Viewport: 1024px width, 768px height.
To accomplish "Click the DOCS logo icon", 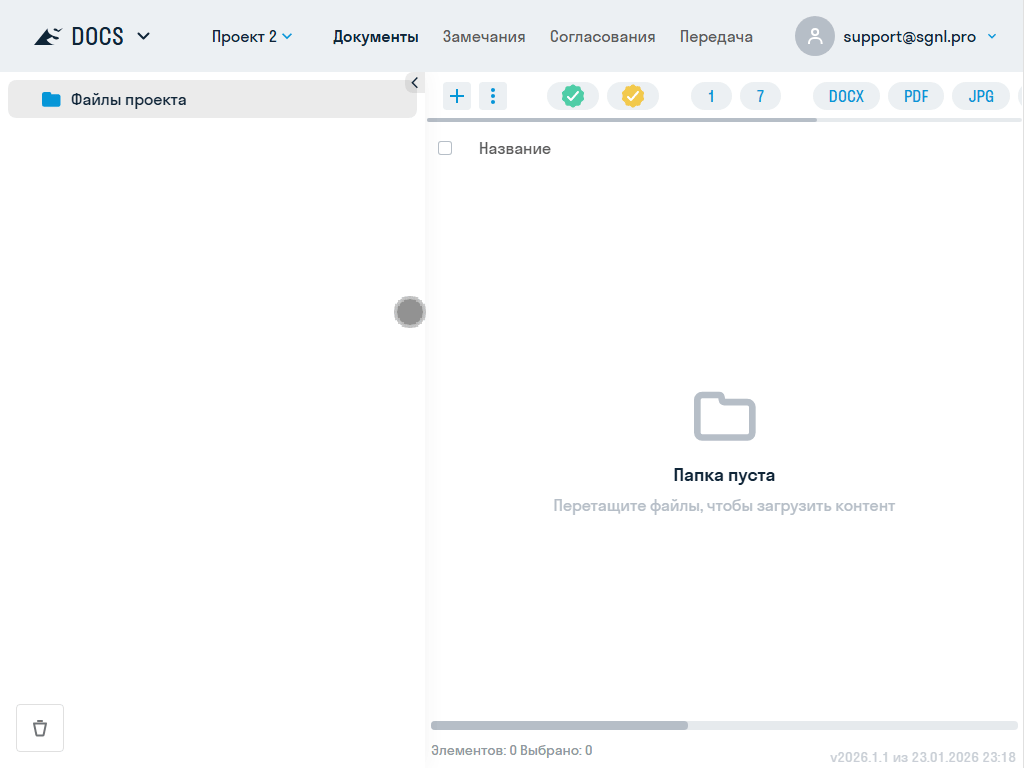I will click(48, 37).
